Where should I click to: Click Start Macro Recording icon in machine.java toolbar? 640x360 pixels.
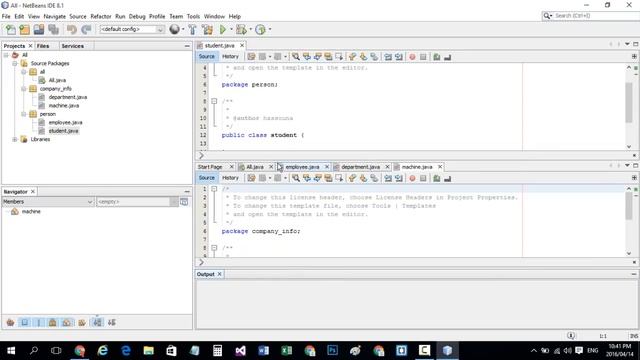click(412, 178)
